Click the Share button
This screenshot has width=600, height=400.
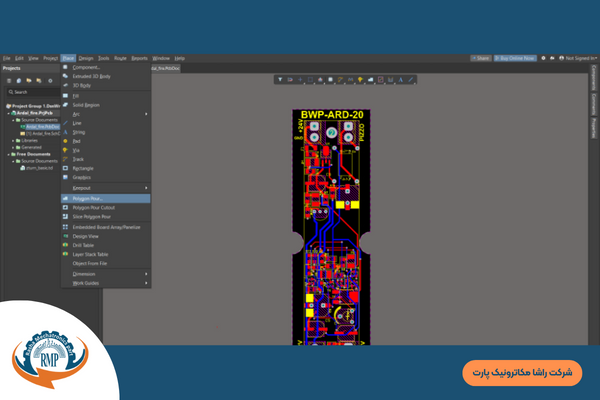click(483, 59)
